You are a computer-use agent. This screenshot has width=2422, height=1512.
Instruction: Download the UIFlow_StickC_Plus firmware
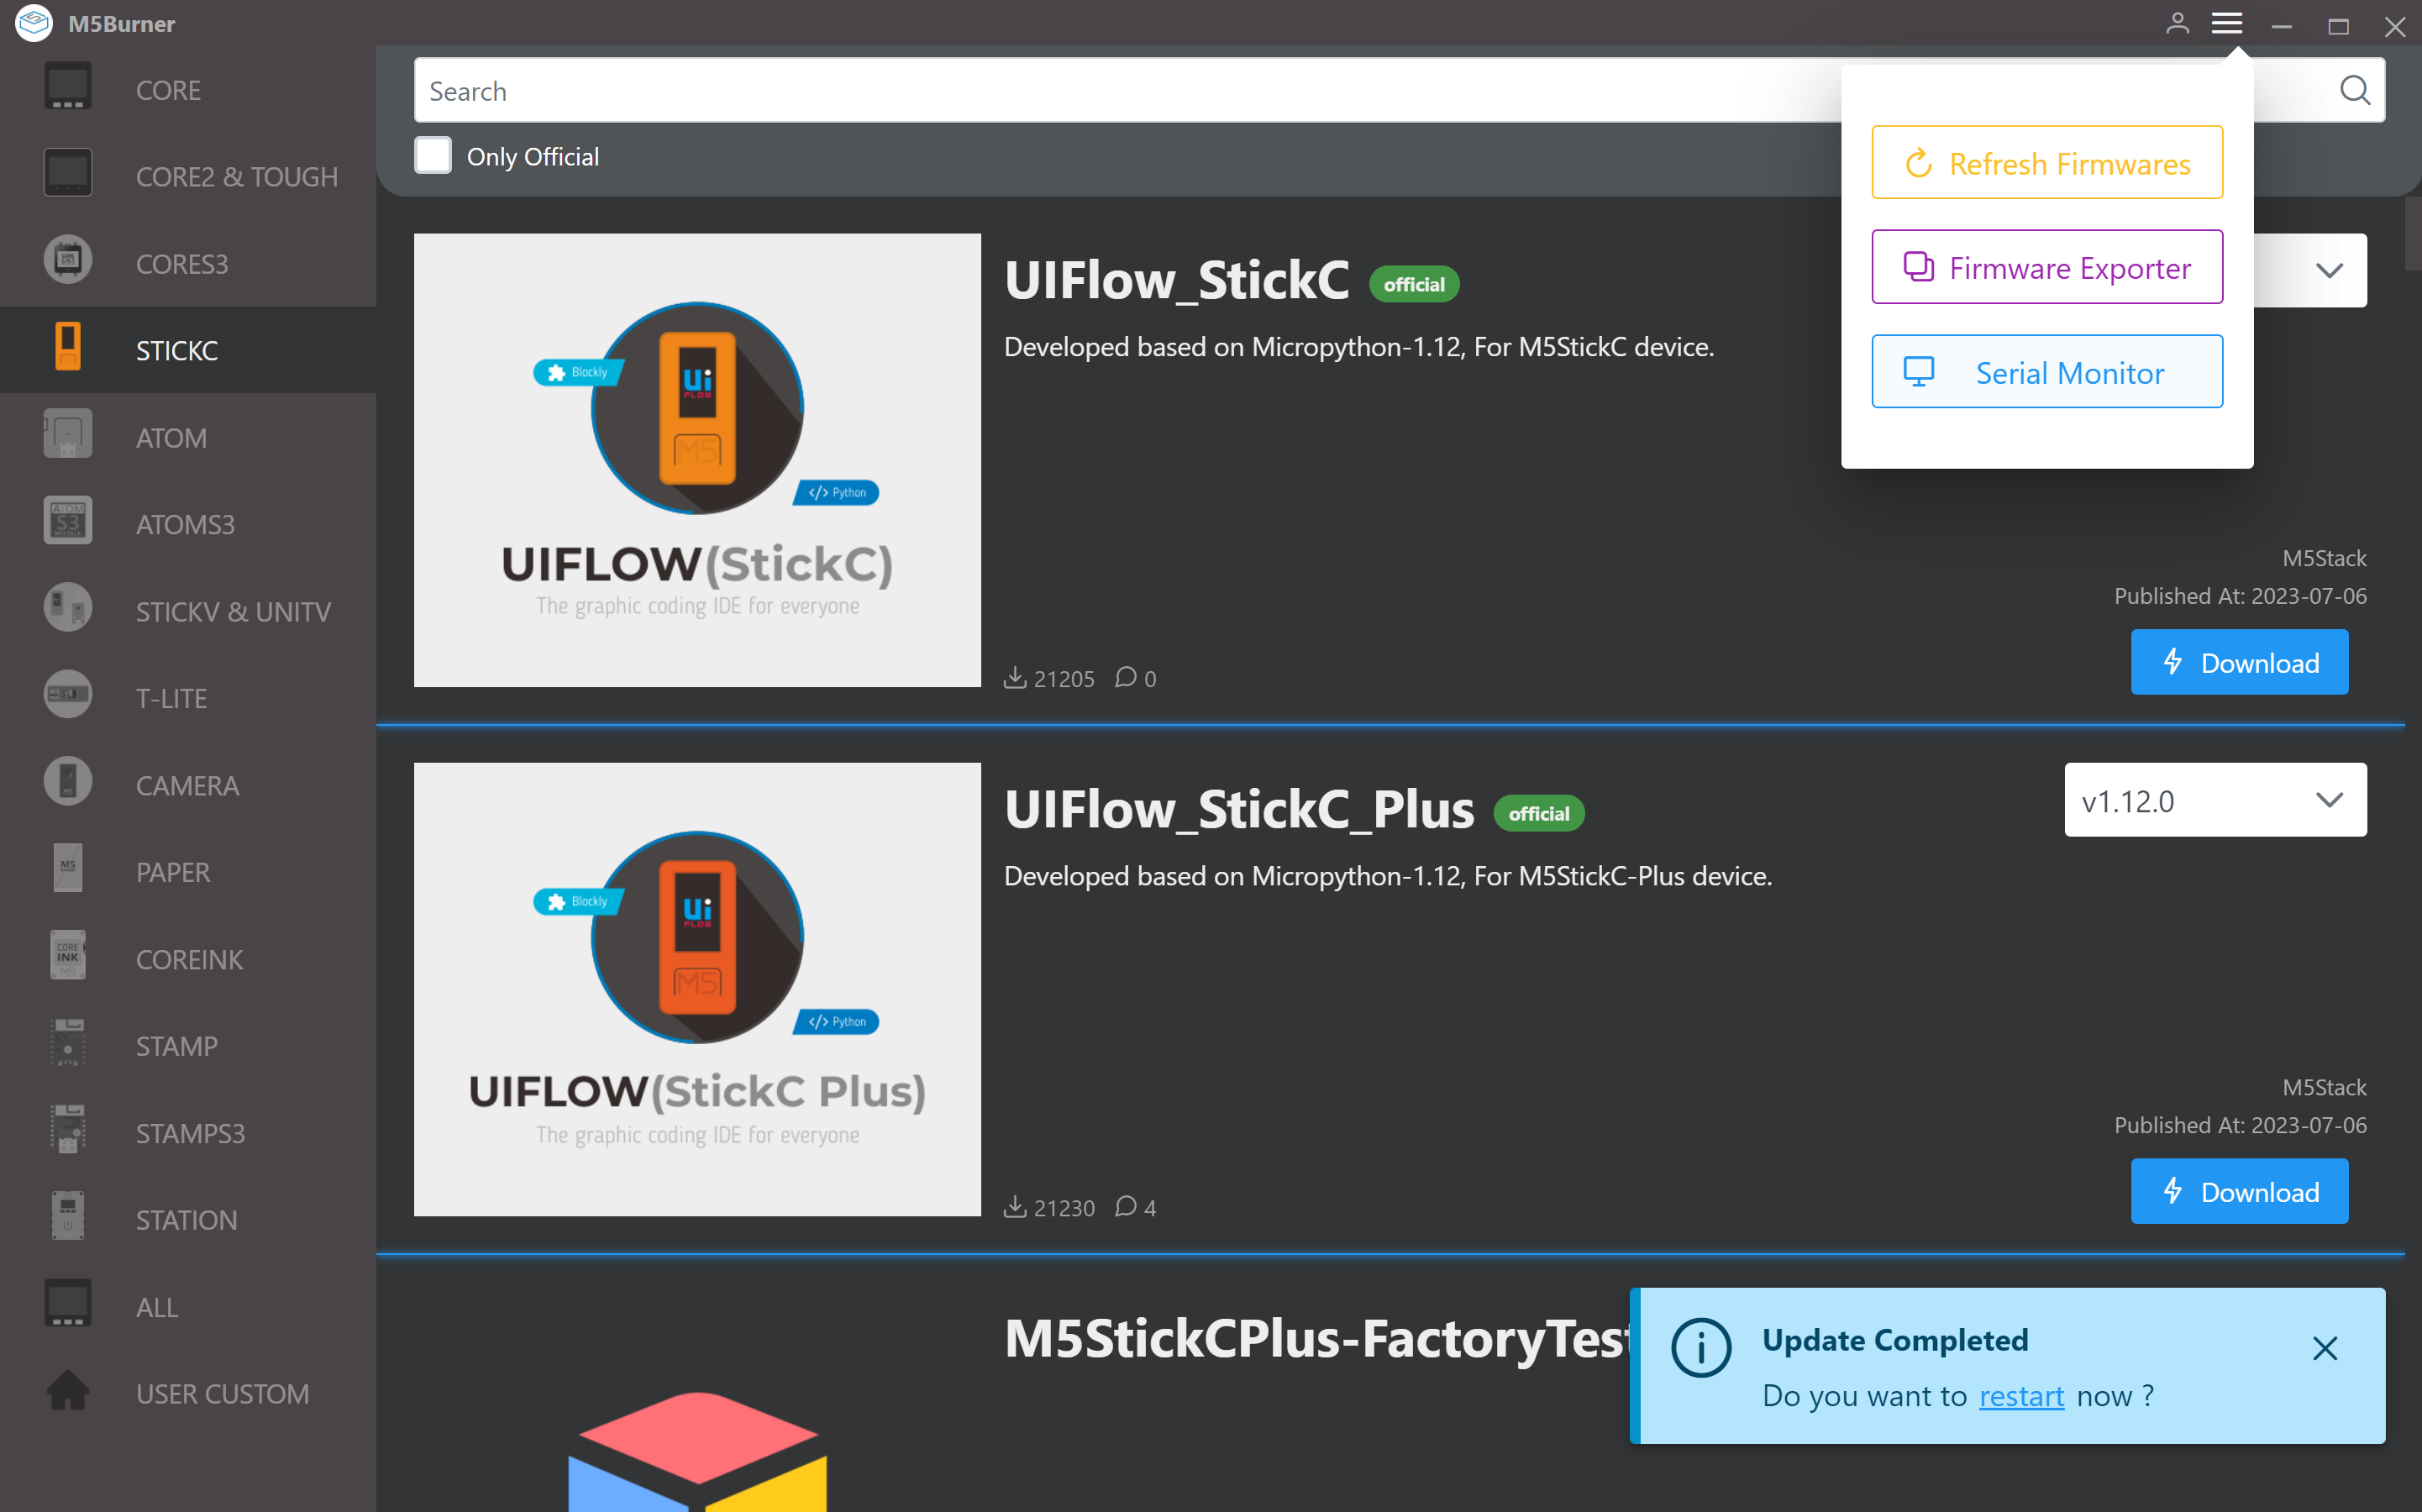tap(2239, 1192)
